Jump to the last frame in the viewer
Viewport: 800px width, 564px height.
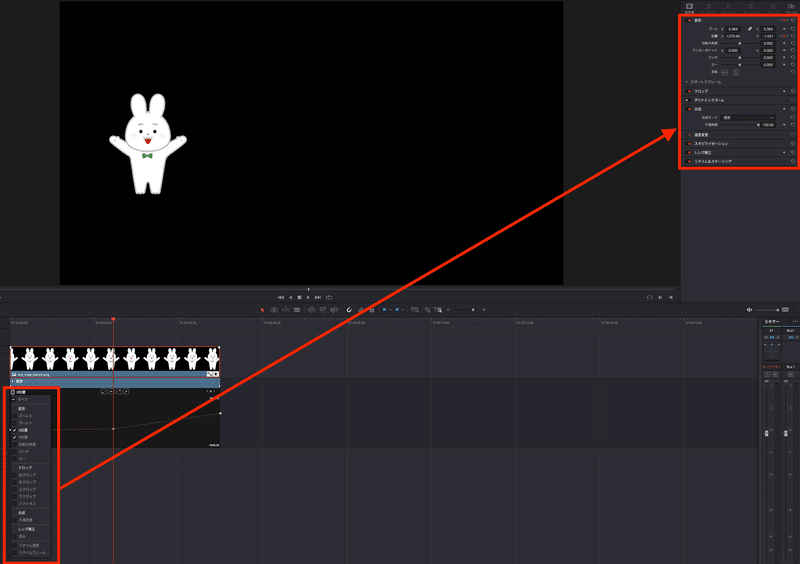318,297
